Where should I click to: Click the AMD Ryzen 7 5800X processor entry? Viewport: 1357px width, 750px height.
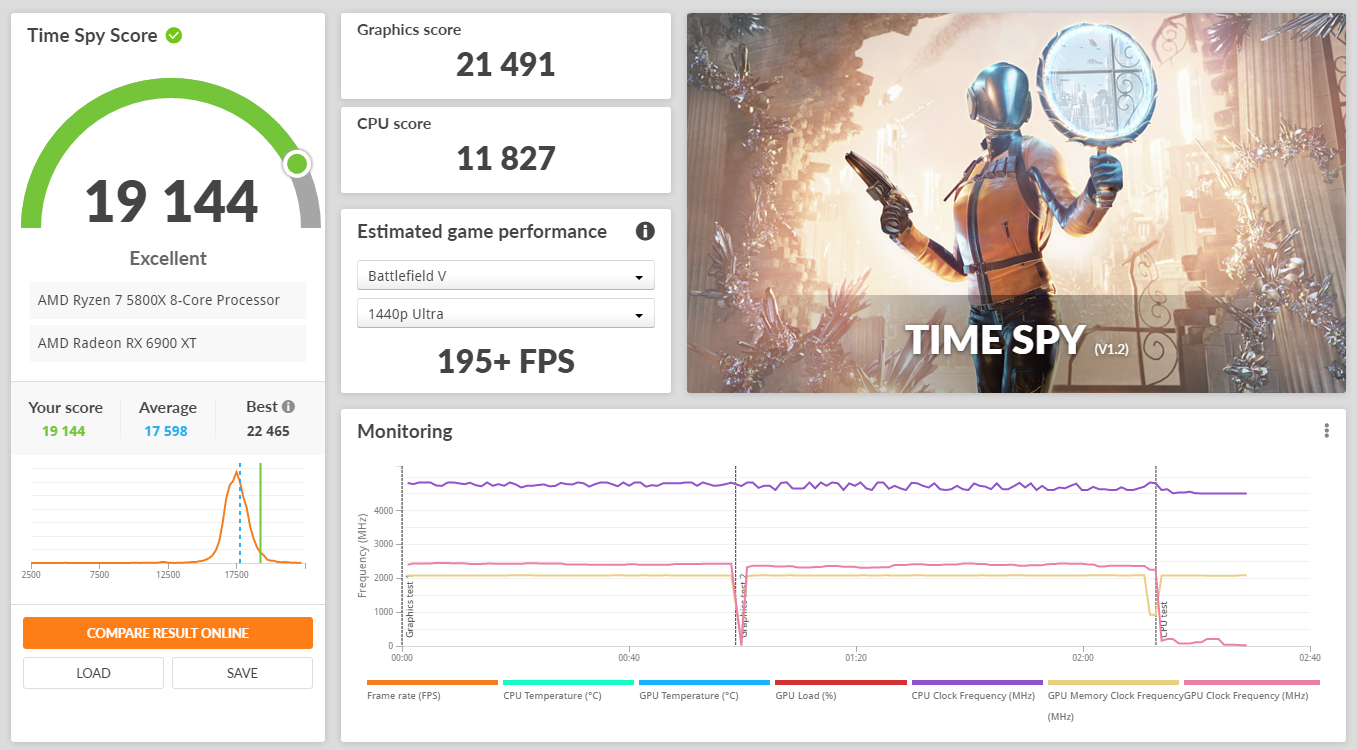pyautogui.click(x=168, y=300)
